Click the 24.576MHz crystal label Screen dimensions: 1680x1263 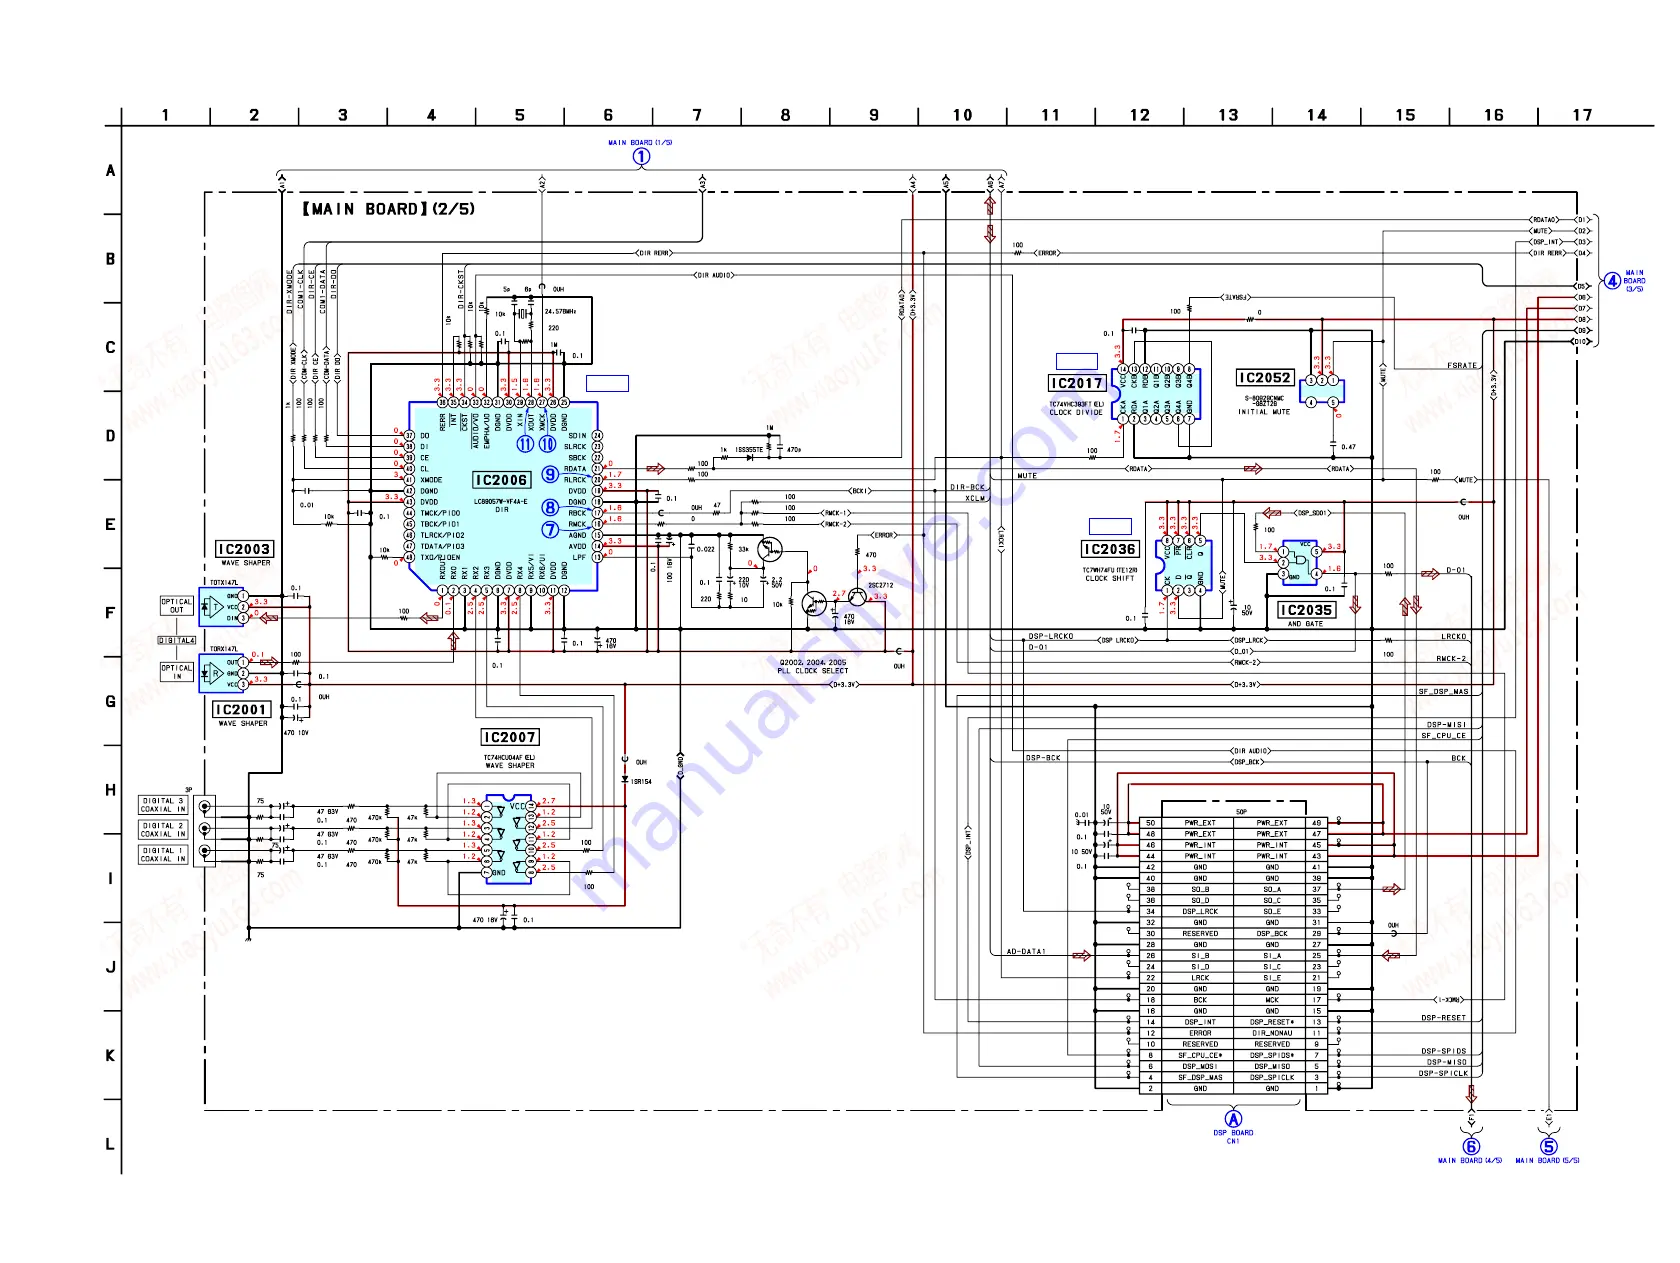point(560,311)
